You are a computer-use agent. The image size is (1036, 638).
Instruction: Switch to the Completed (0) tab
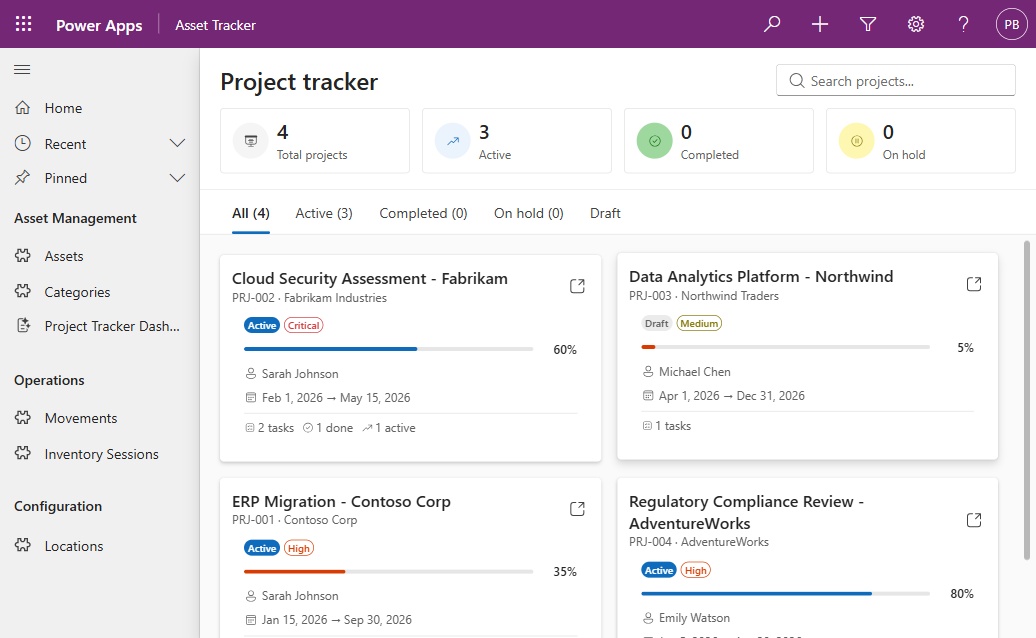point(423,213)
